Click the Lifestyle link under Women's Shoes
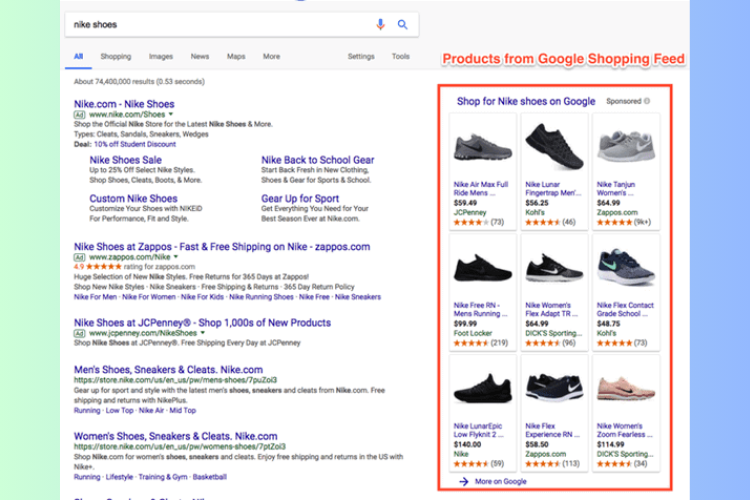 [119, 477]
